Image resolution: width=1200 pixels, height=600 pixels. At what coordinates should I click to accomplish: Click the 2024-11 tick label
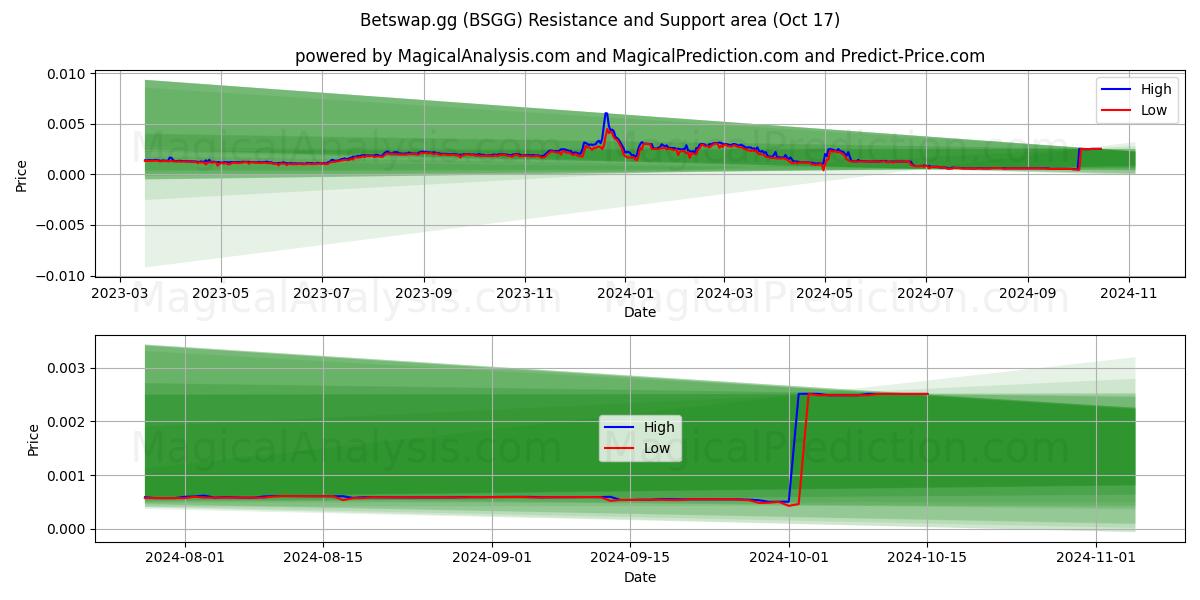click(x=1130, y=294)
